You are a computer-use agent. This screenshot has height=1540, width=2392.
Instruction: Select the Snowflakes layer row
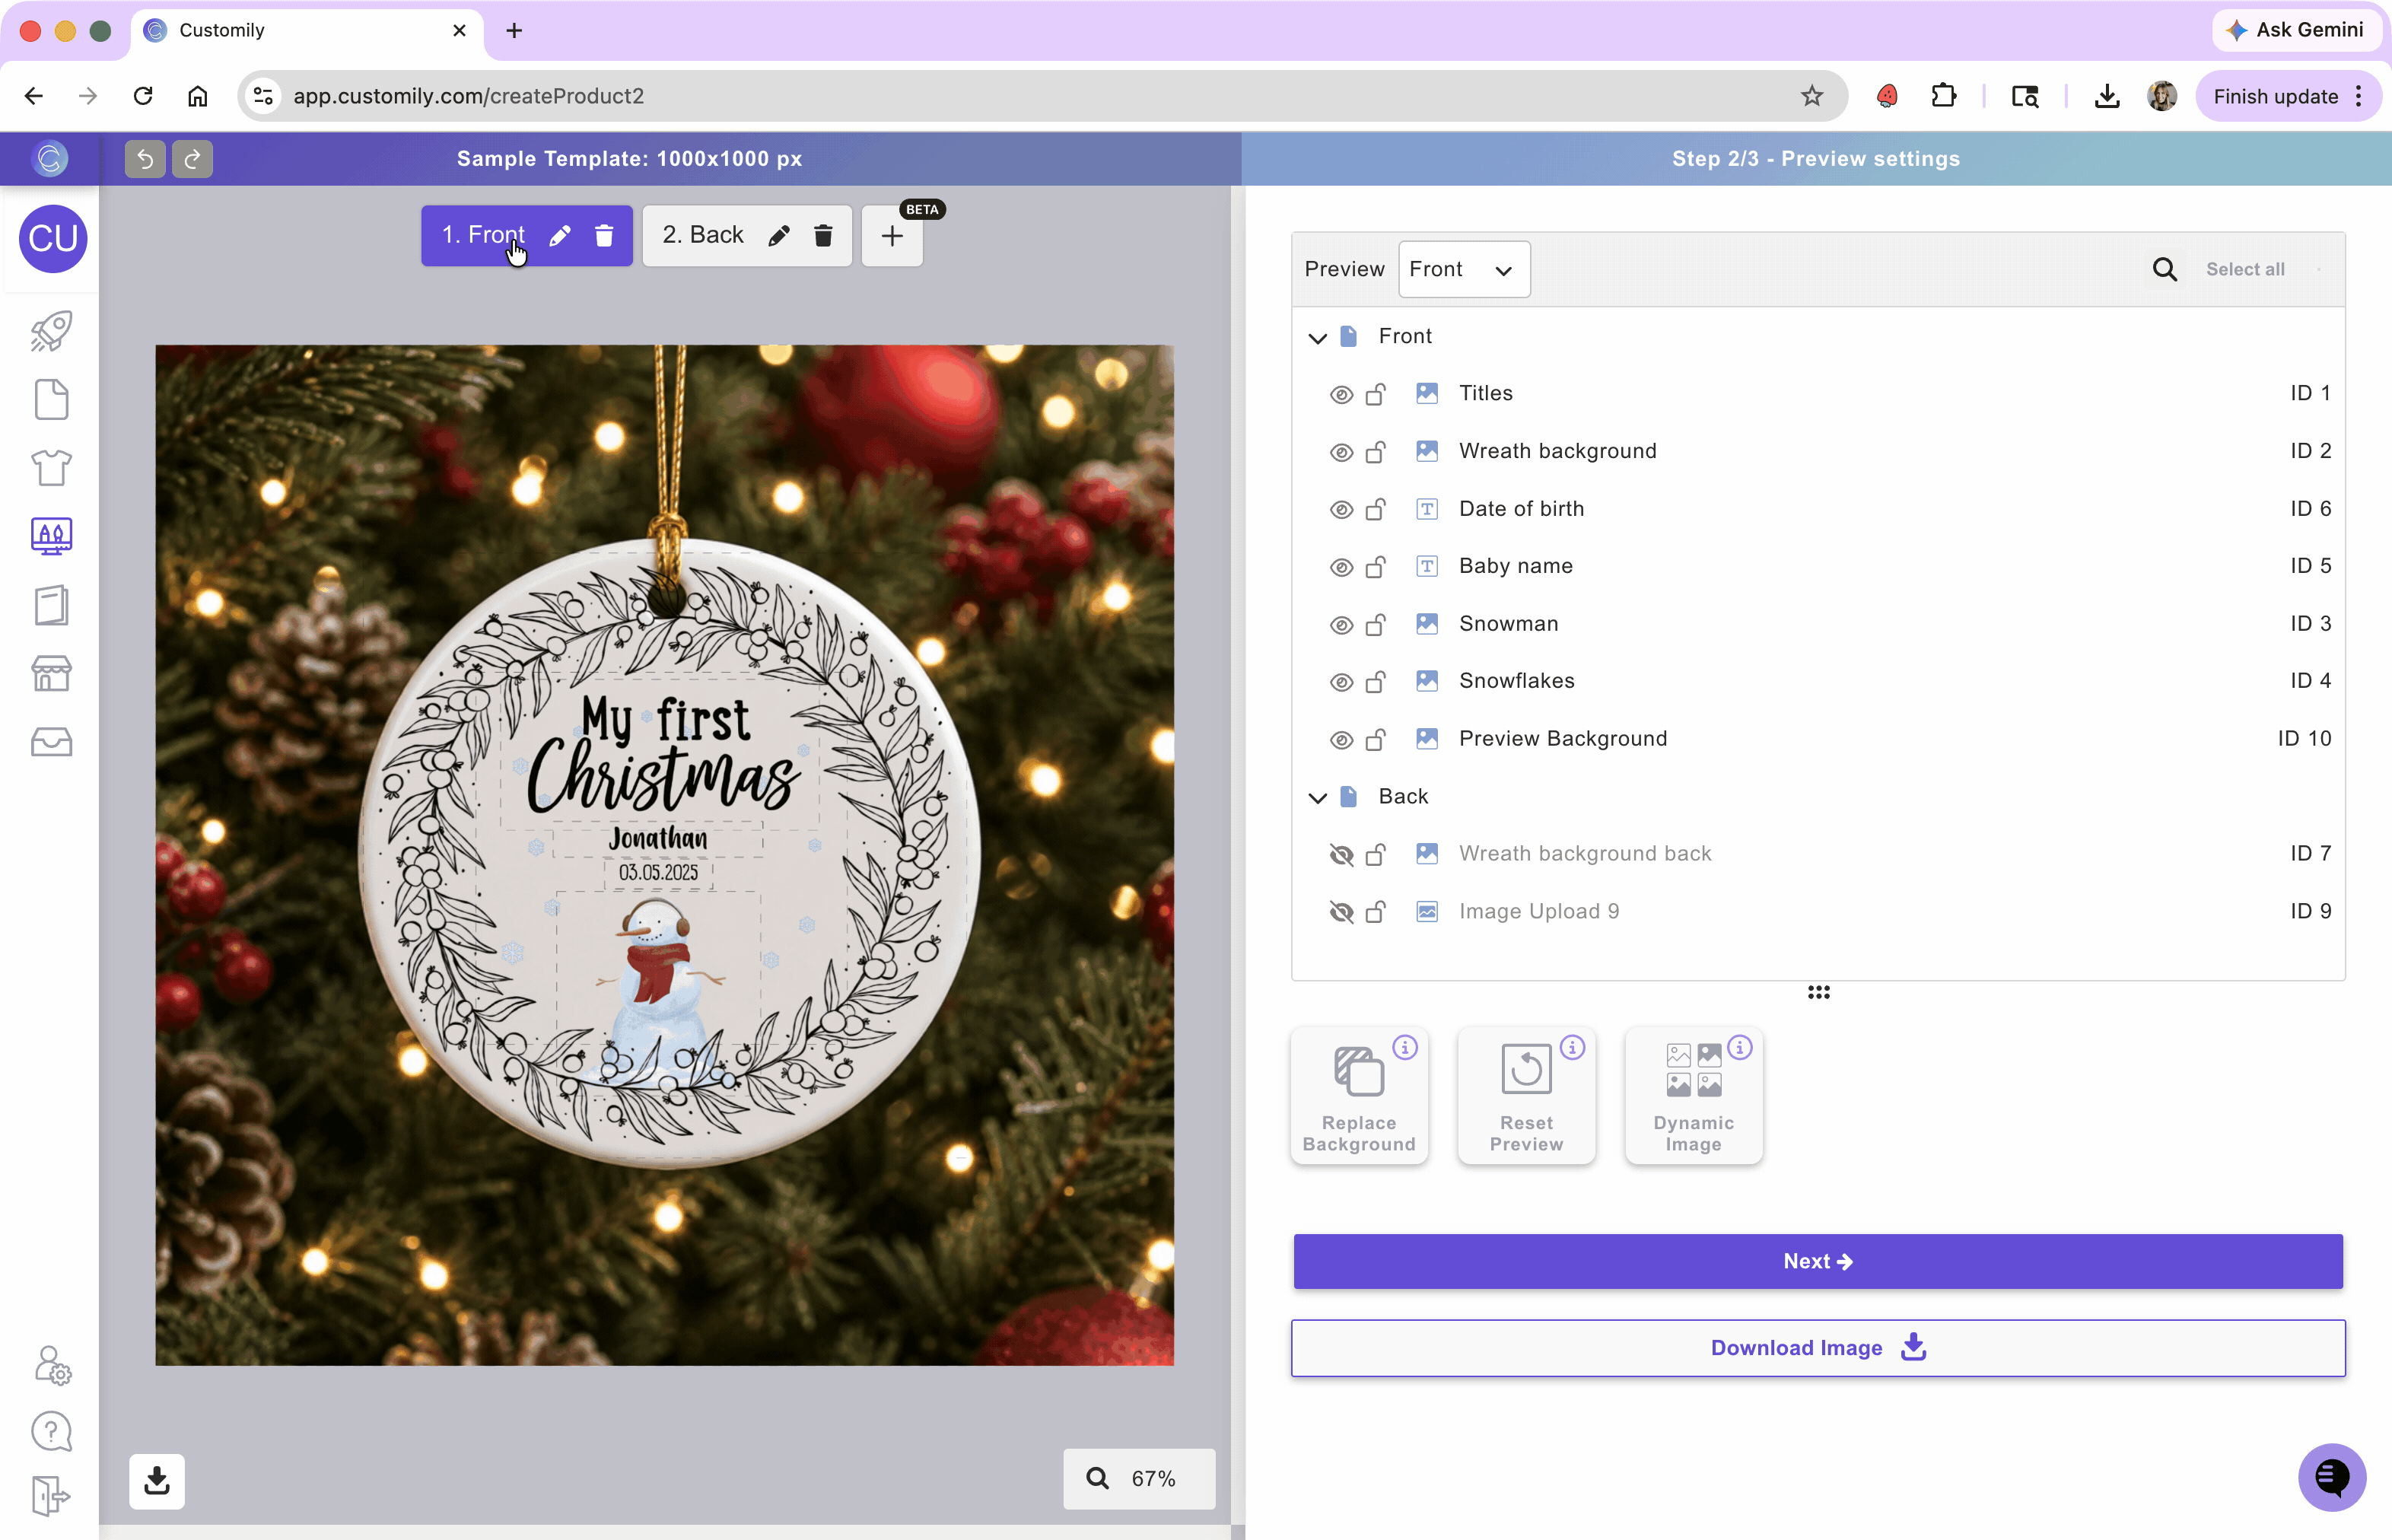1817,681
